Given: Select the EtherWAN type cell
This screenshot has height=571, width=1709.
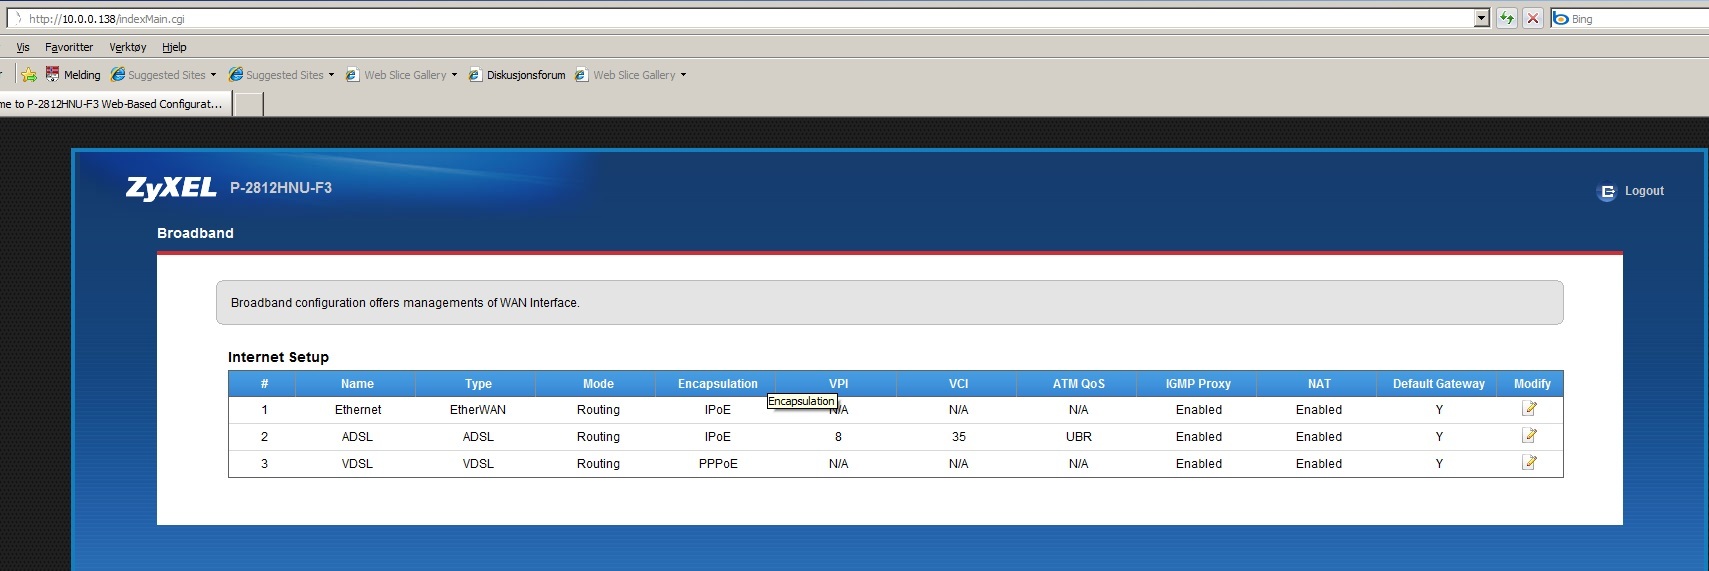Looking at the screenshot, I should pyautogui.click(x=478, y=410).
